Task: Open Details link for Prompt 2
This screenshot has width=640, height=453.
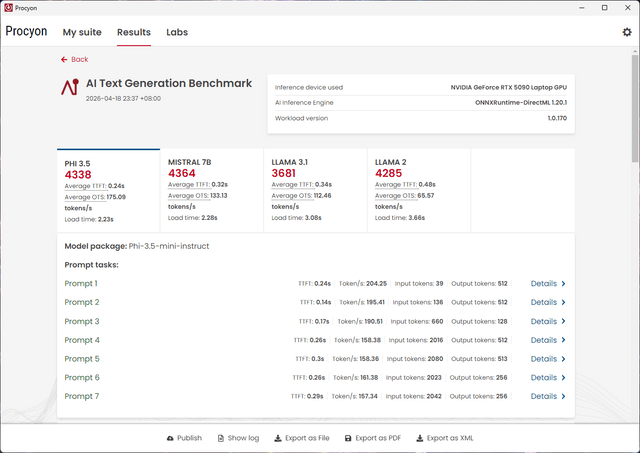Action: (x=544, y=302)
